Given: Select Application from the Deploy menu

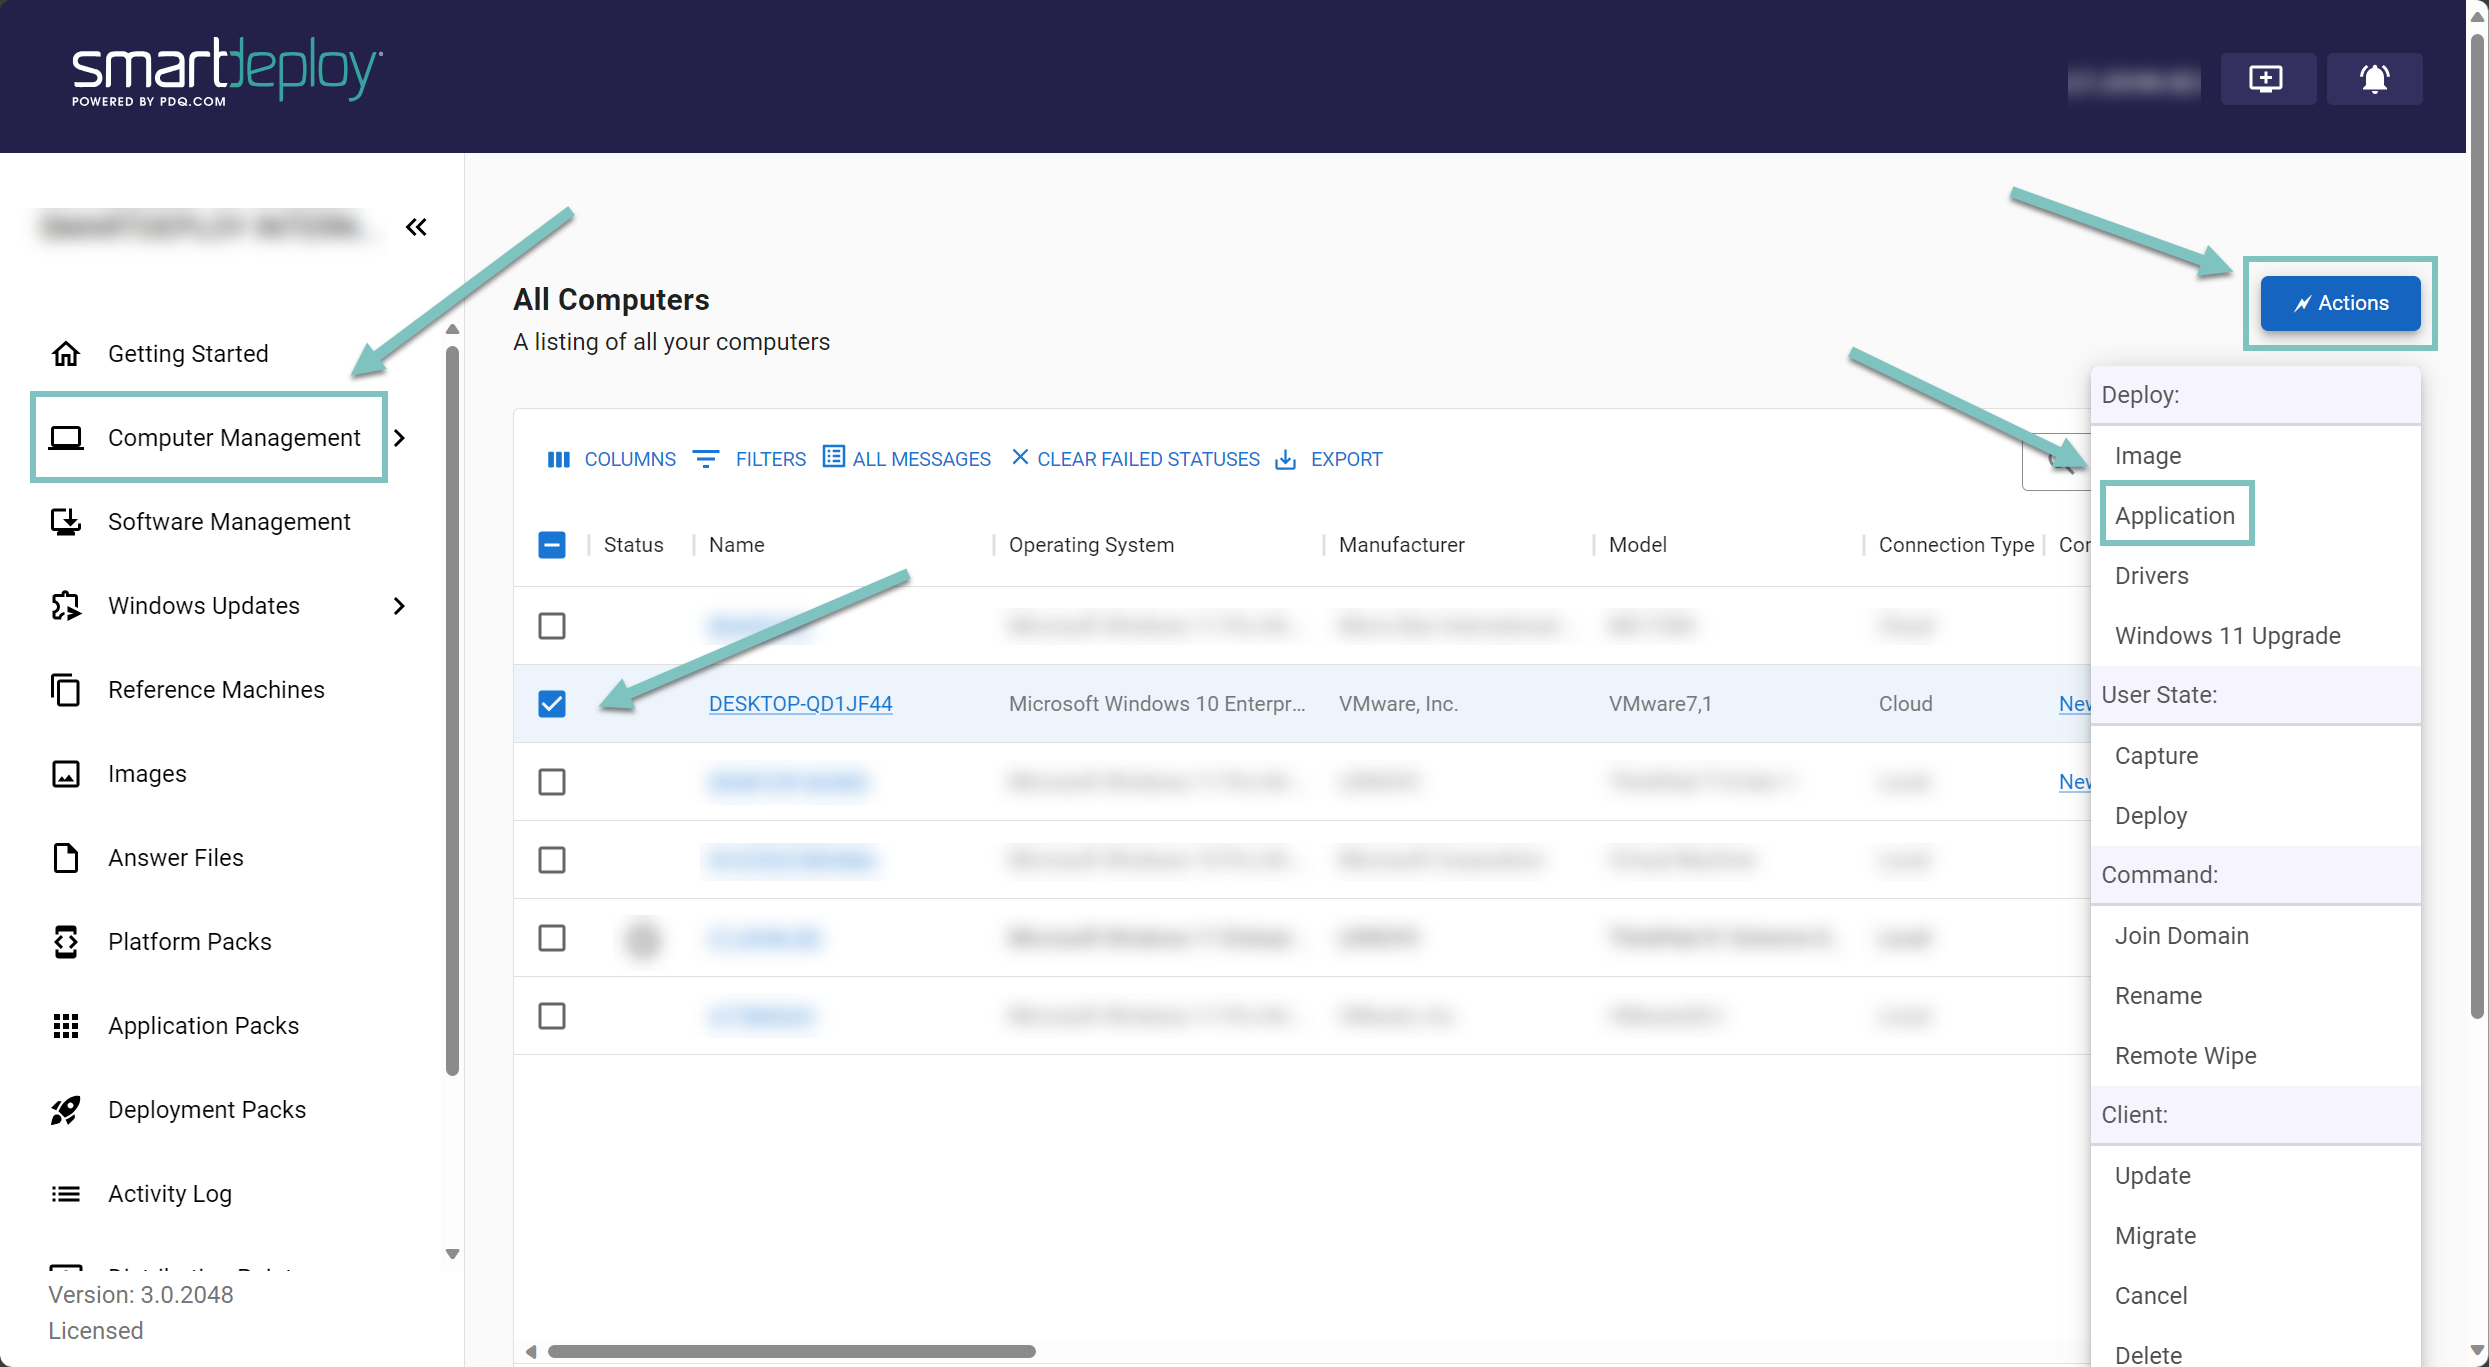Looking at the screenshot, I should tap(2174, 516).
